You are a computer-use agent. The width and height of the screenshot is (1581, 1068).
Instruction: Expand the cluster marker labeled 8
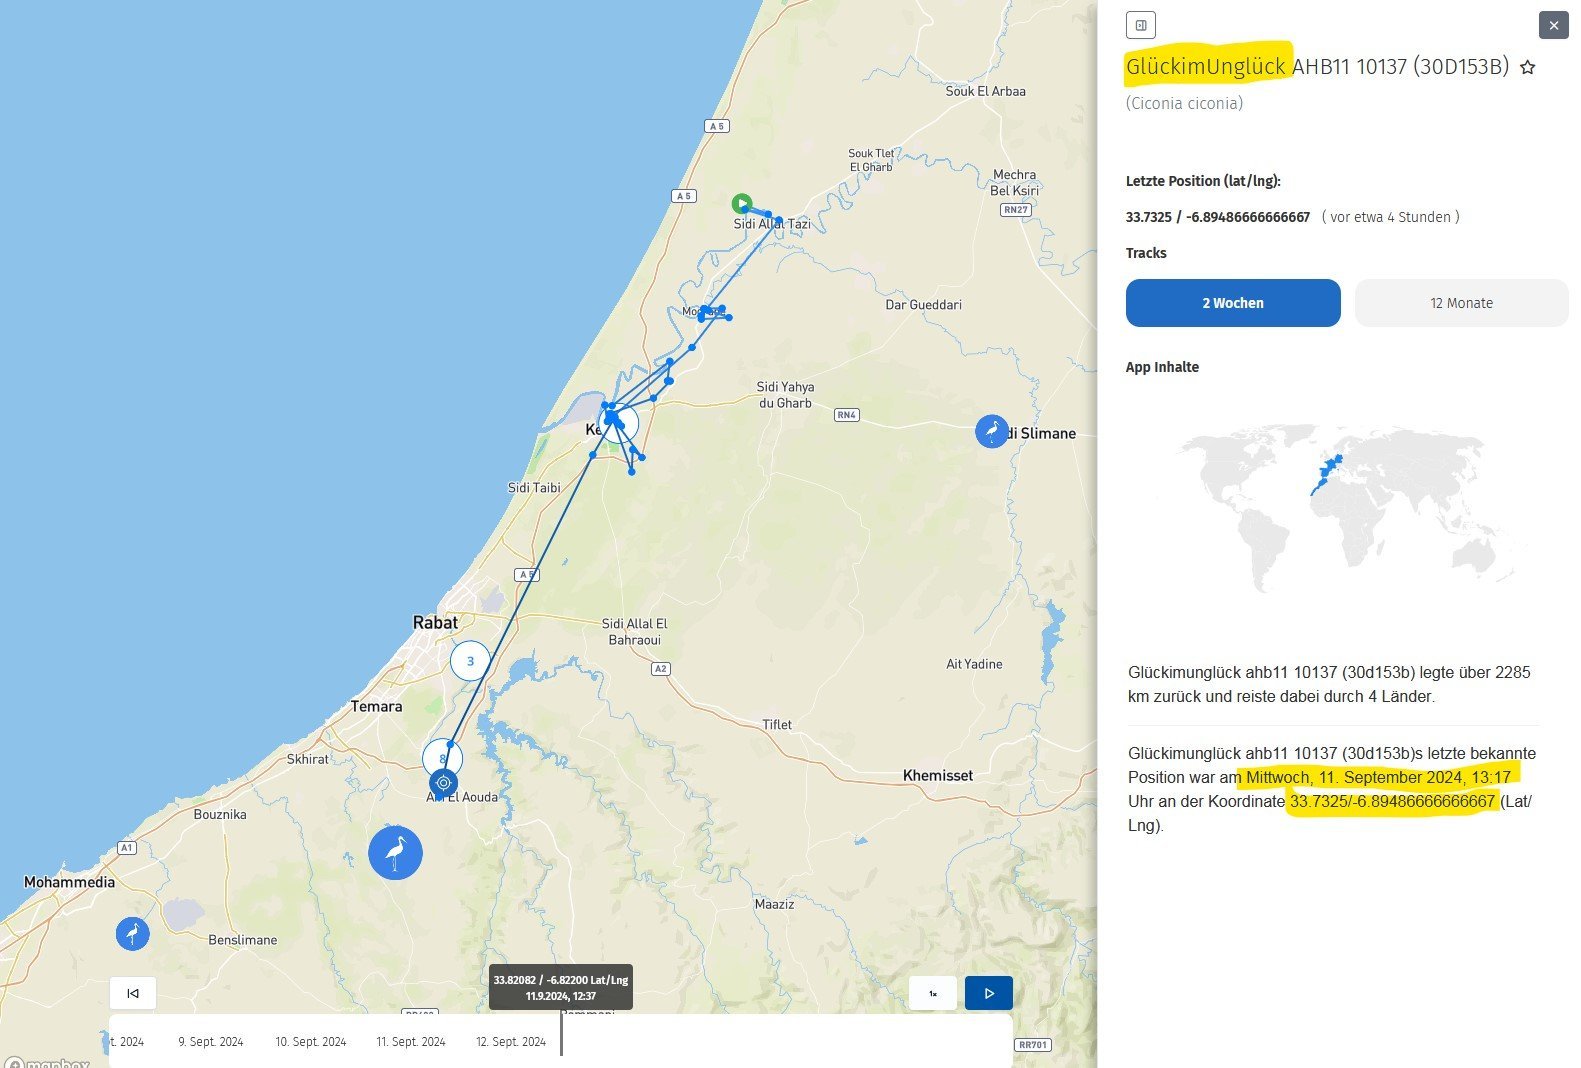click(x=440, y=757)
